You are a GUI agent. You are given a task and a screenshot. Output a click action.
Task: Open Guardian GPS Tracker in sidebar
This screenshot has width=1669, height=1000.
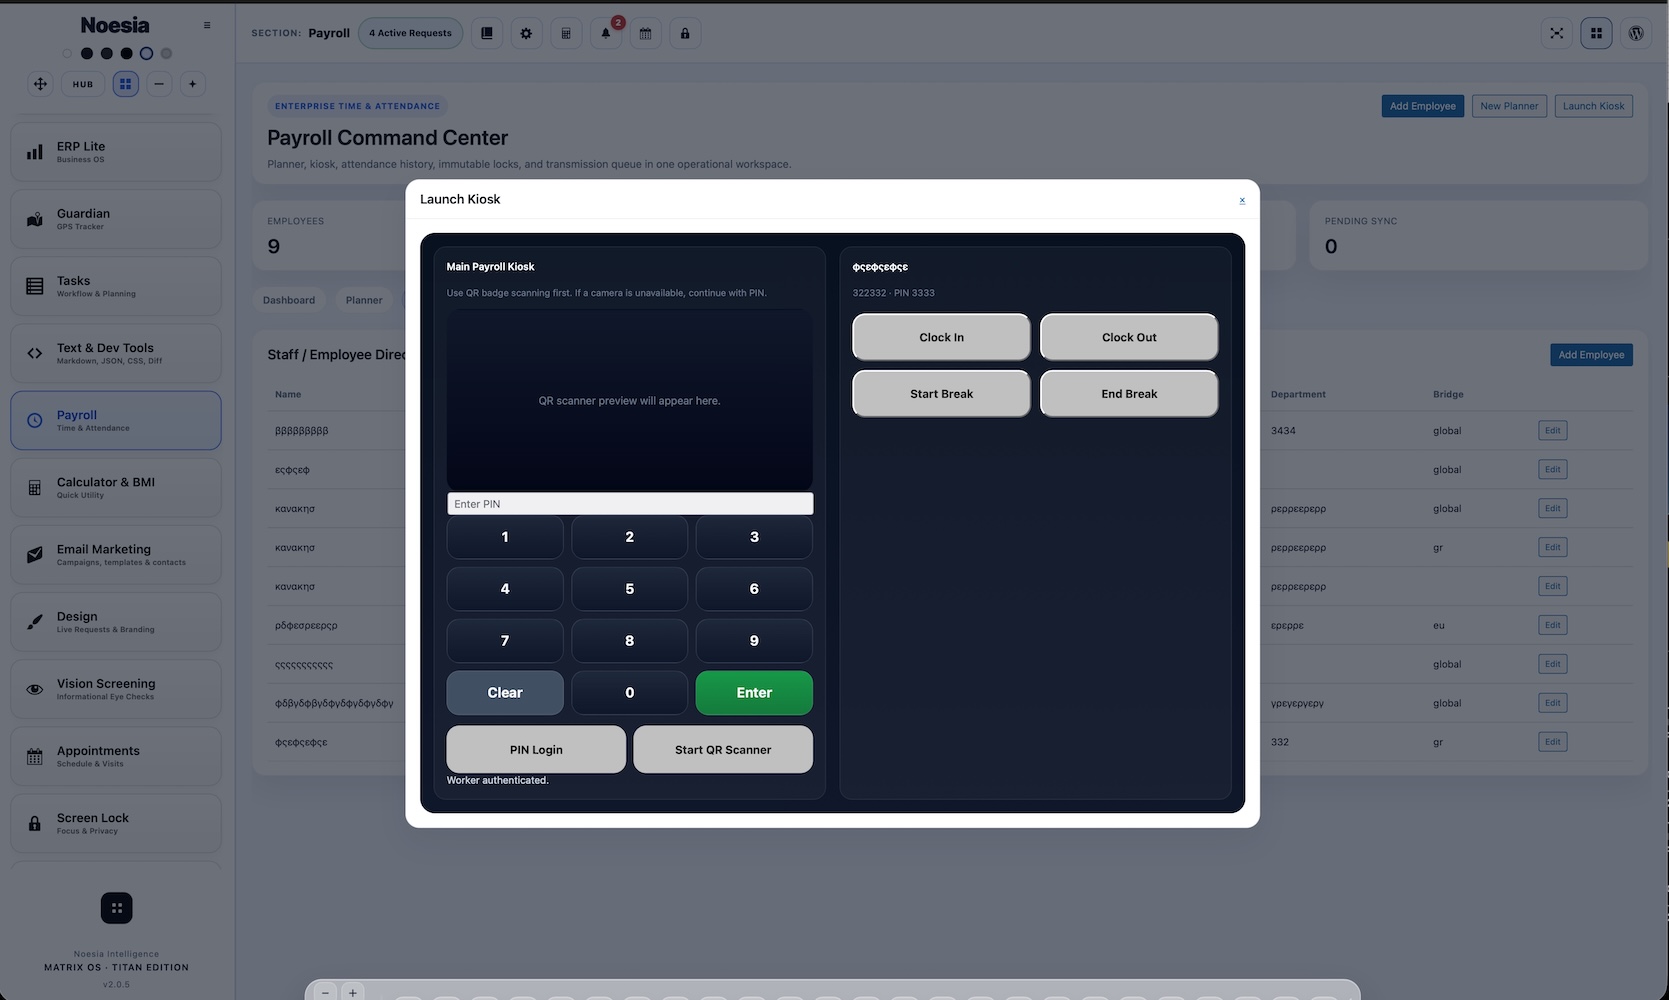click(116, 219)
